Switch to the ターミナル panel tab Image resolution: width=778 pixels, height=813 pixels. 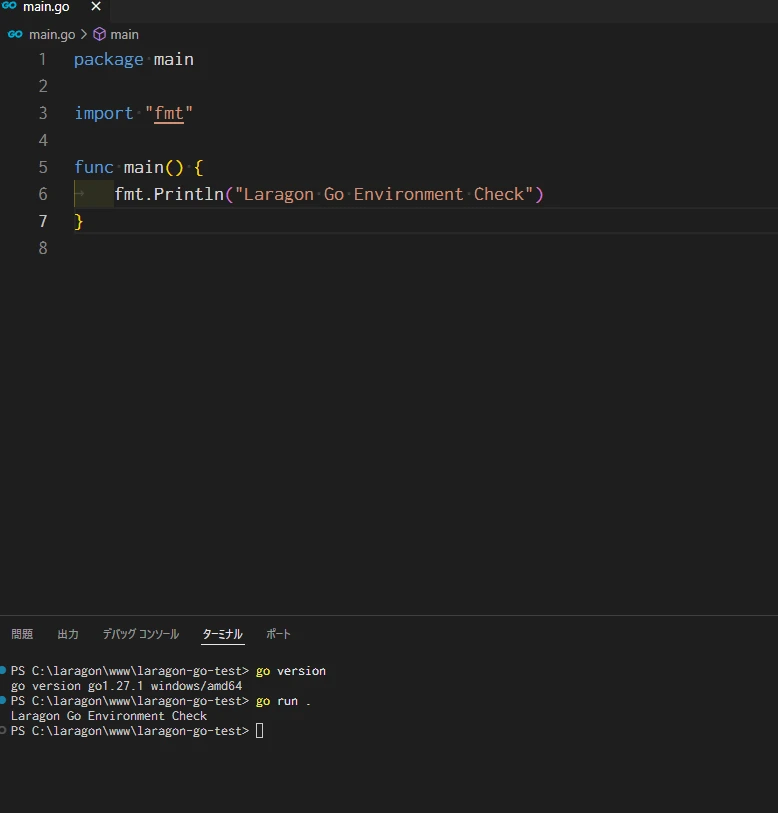click(223, 634)
